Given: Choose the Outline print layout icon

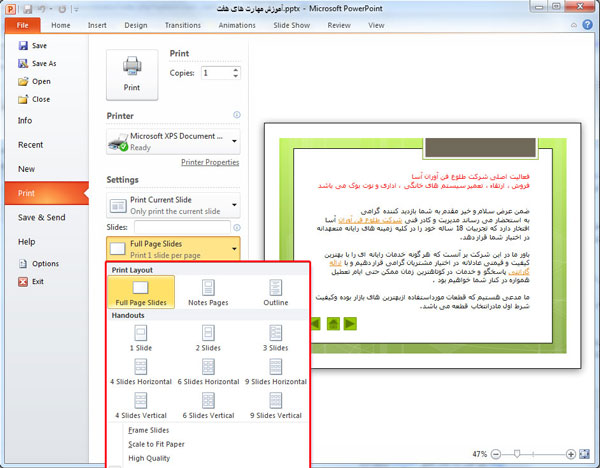Looking at the screenshot, I should point(275,288).
